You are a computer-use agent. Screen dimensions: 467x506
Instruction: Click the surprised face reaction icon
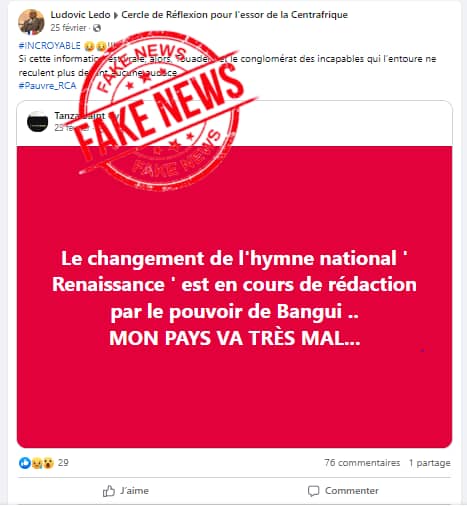[x=48, y=463]
